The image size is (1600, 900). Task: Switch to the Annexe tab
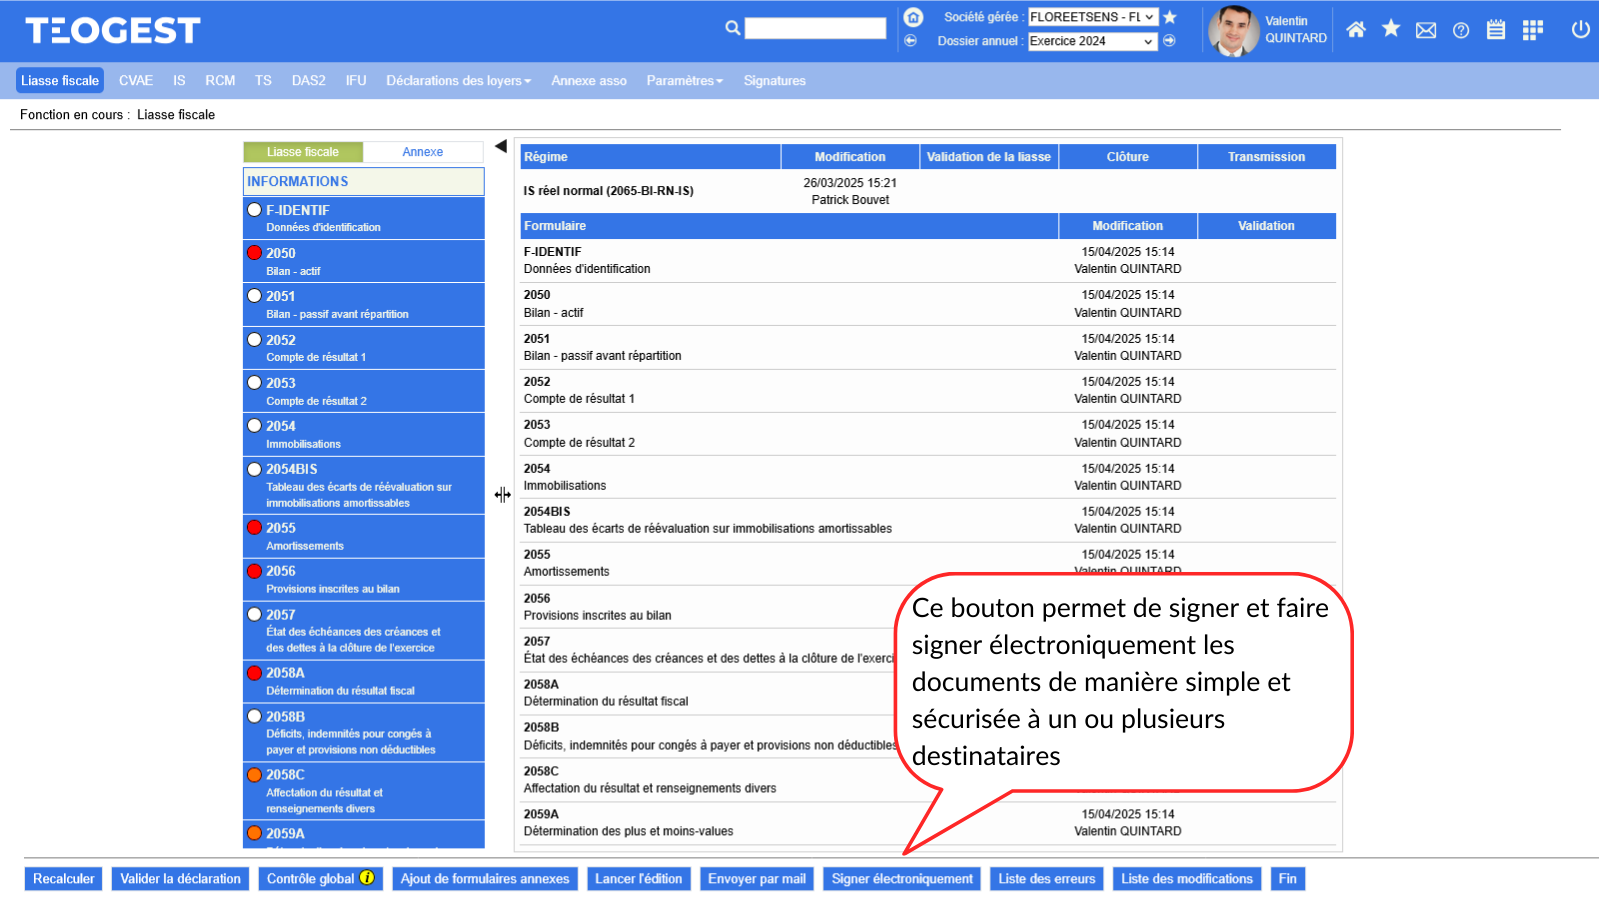click(422, 152)
